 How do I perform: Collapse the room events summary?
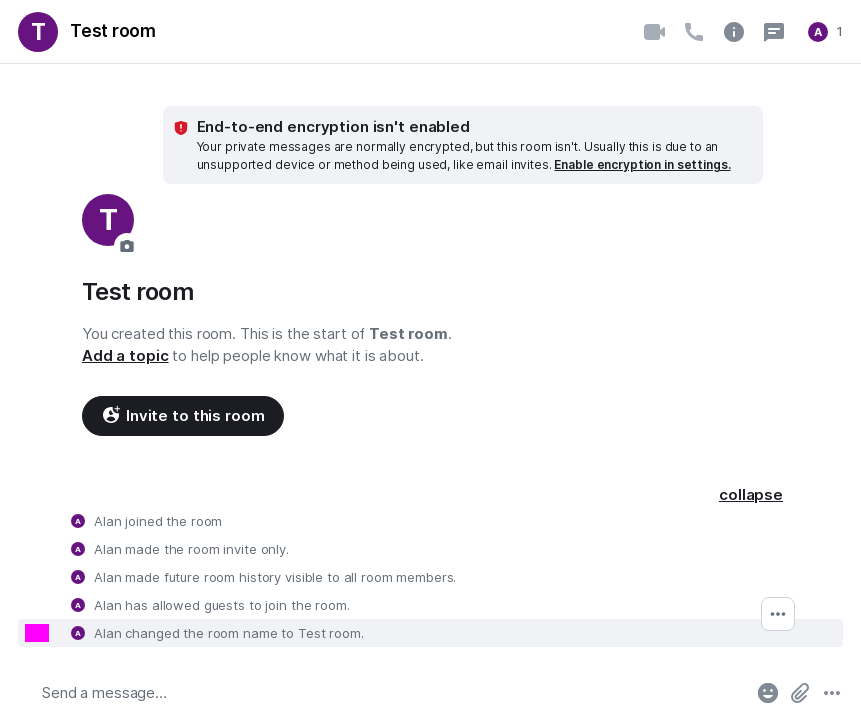pos(750,495)
